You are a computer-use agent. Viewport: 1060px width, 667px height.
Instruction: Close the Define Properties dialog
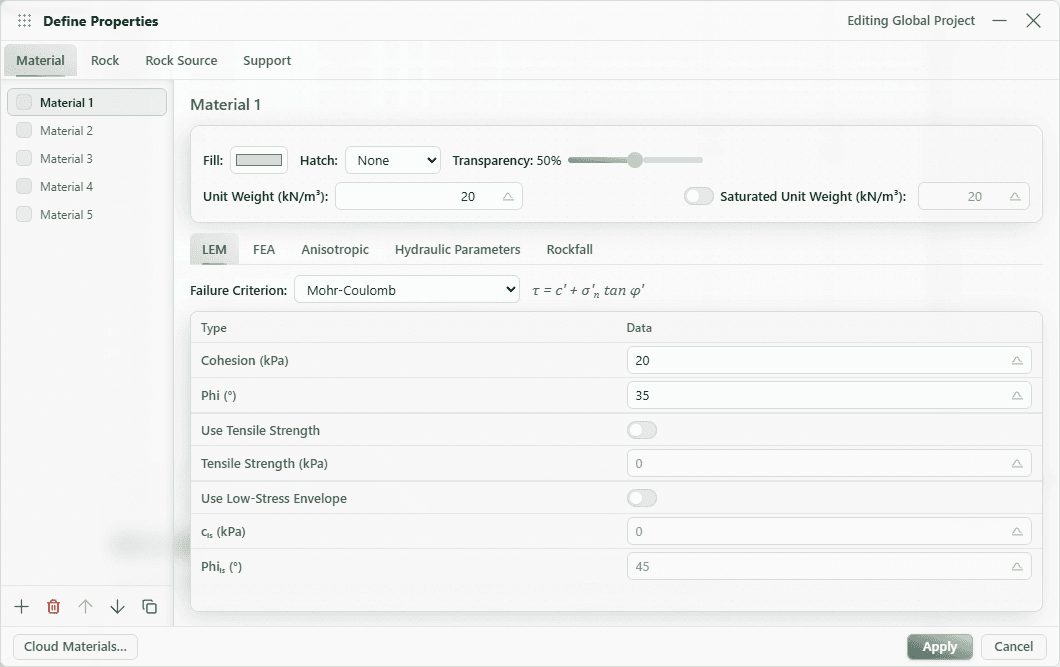[x=1033, y=21]
